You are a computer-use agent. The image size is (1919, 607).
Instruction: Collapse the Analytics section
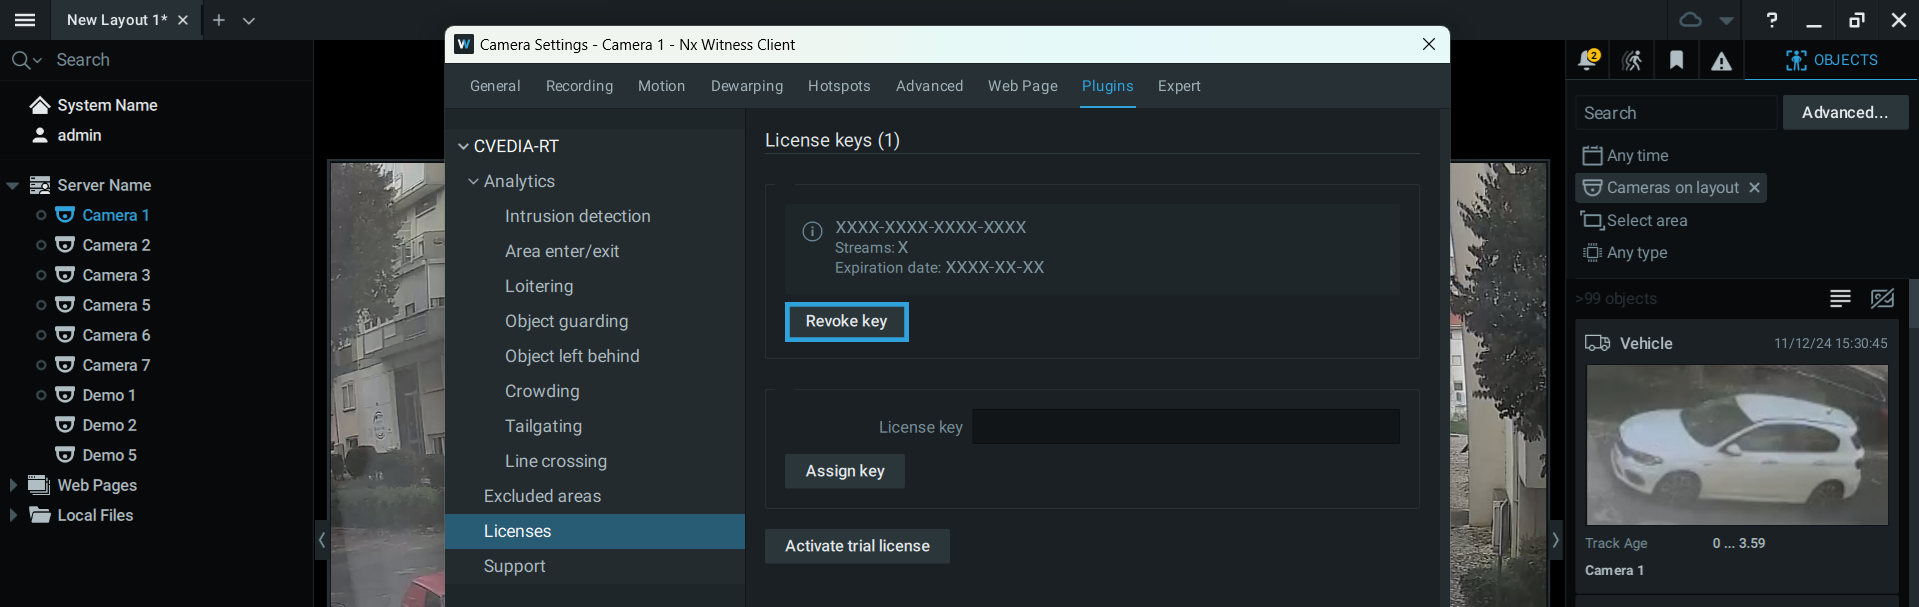473,181
